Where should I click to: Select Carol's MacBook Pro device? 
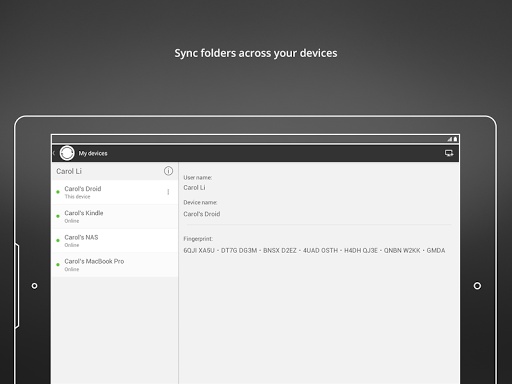tap(115, 265)
